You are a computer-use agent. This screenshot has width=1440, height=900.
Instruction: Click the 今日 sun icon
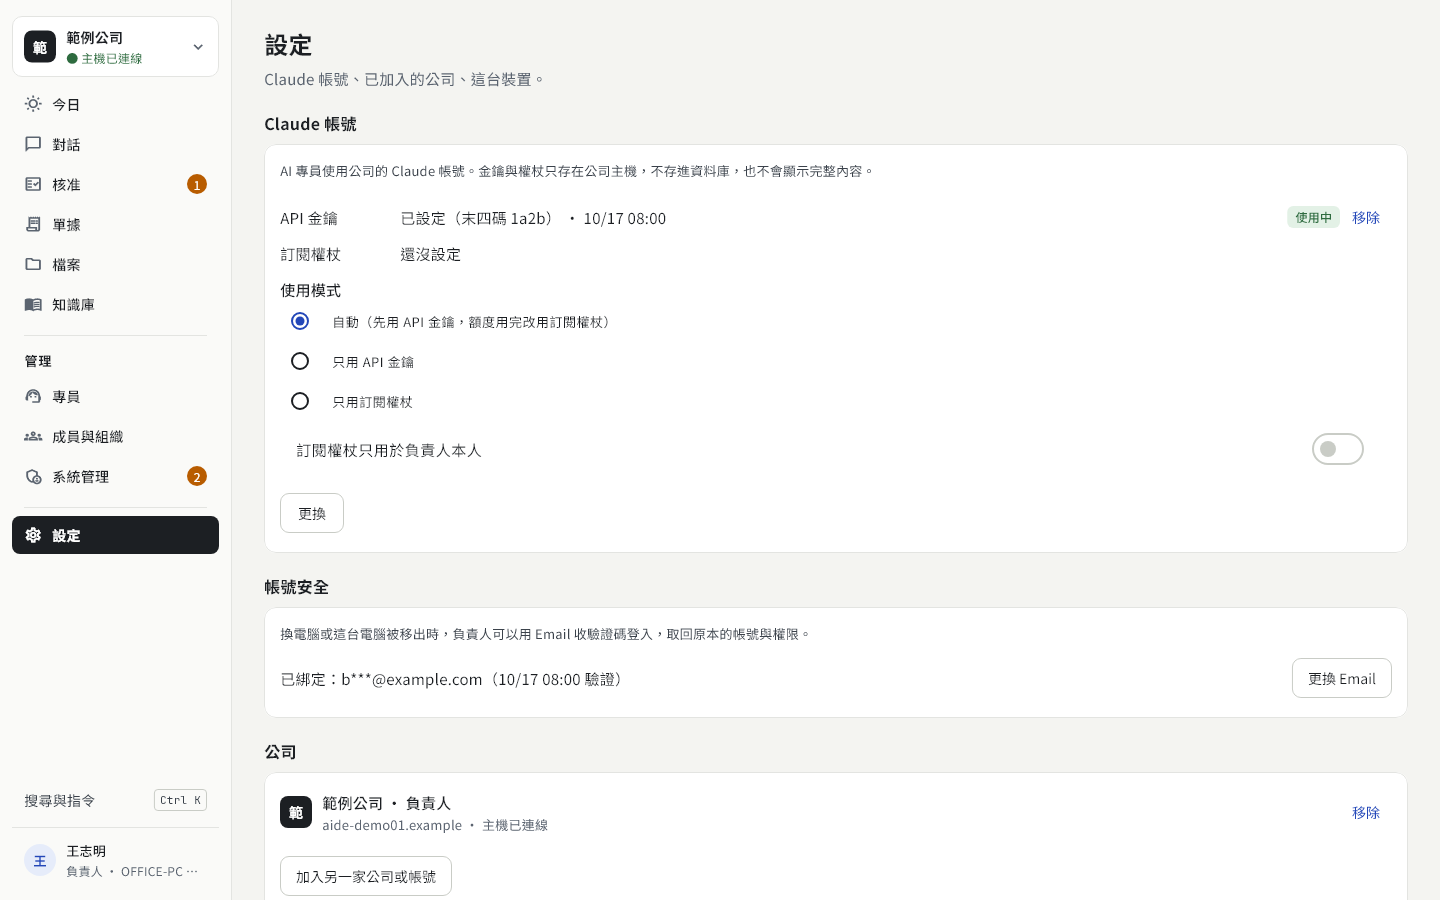[x=33, y=104]
